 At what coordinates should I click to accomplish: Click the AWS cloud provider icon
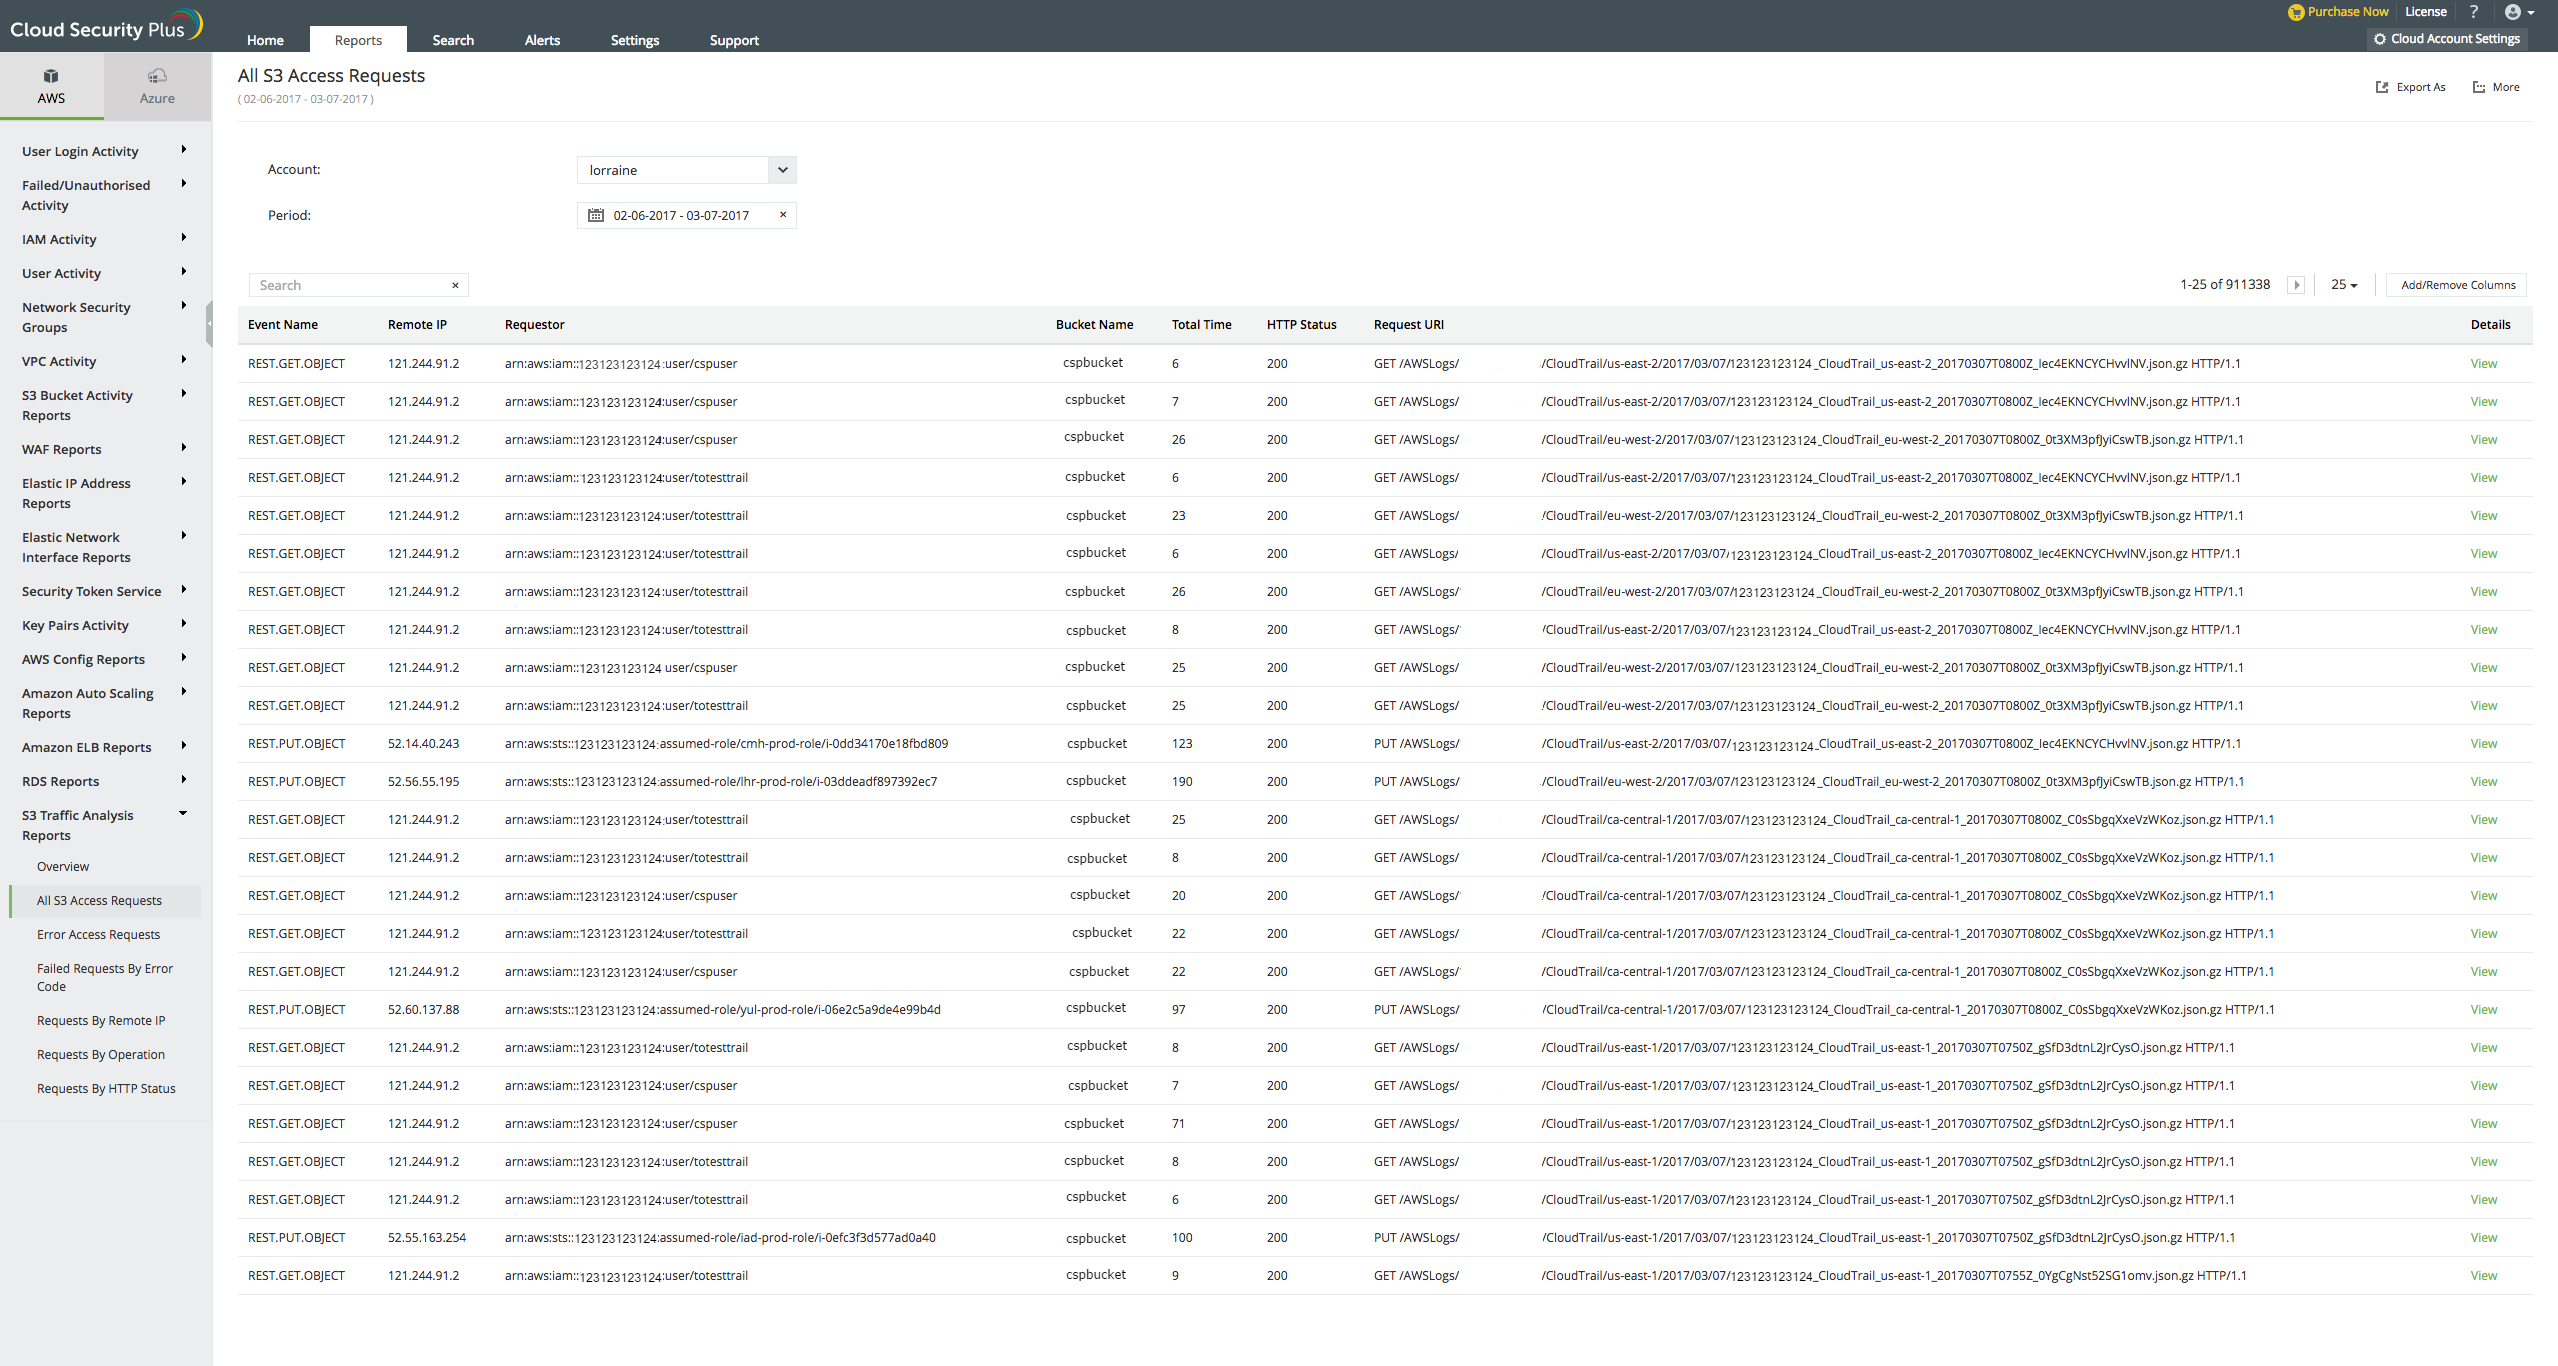(x=51, y=77)
